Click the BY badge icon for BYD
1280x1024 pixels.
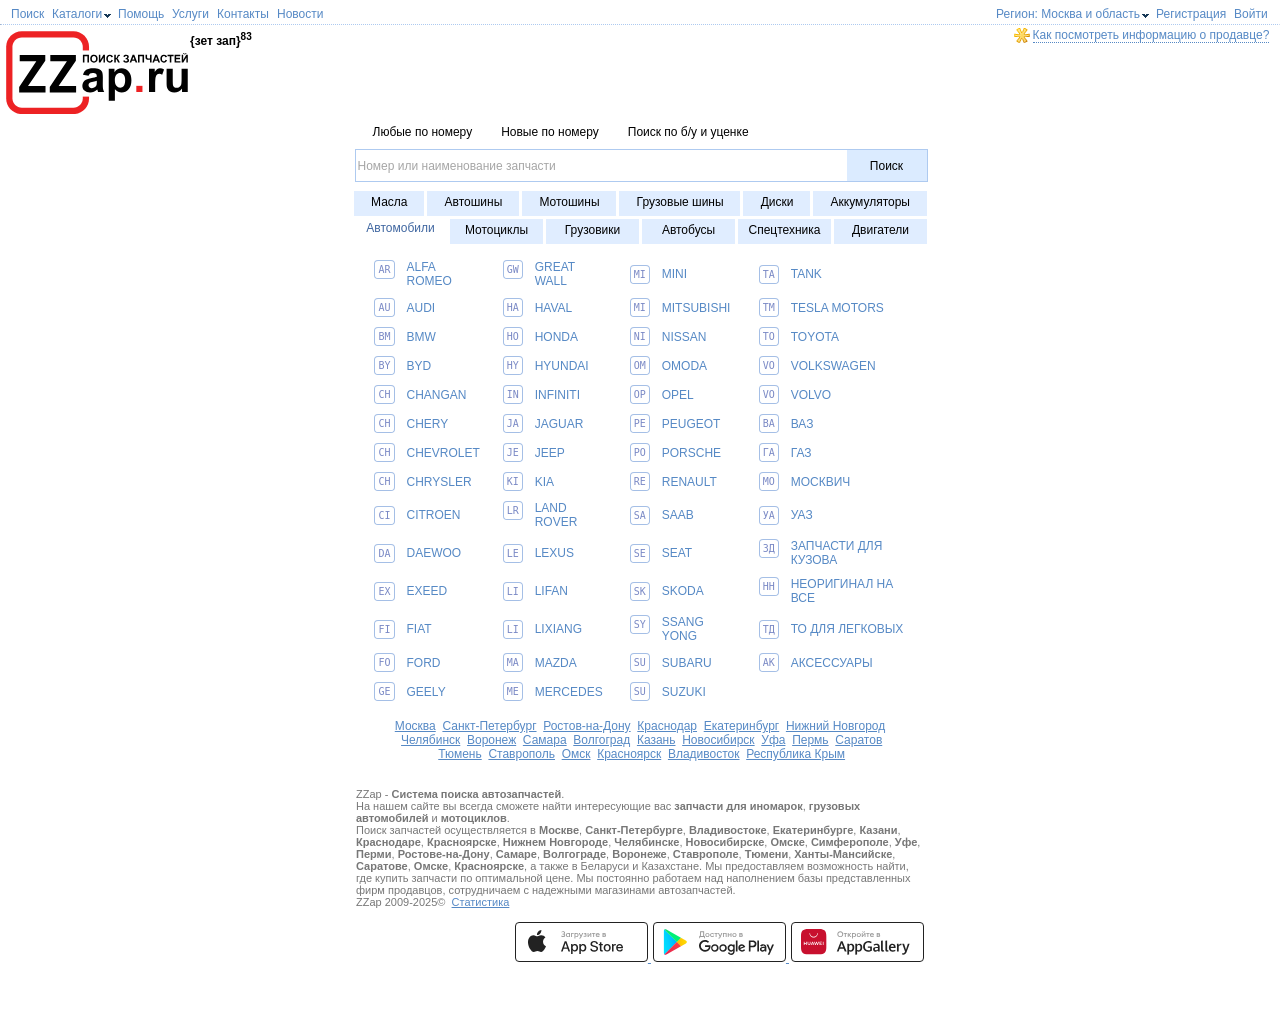pyautogui.click(x=384, y=366)
